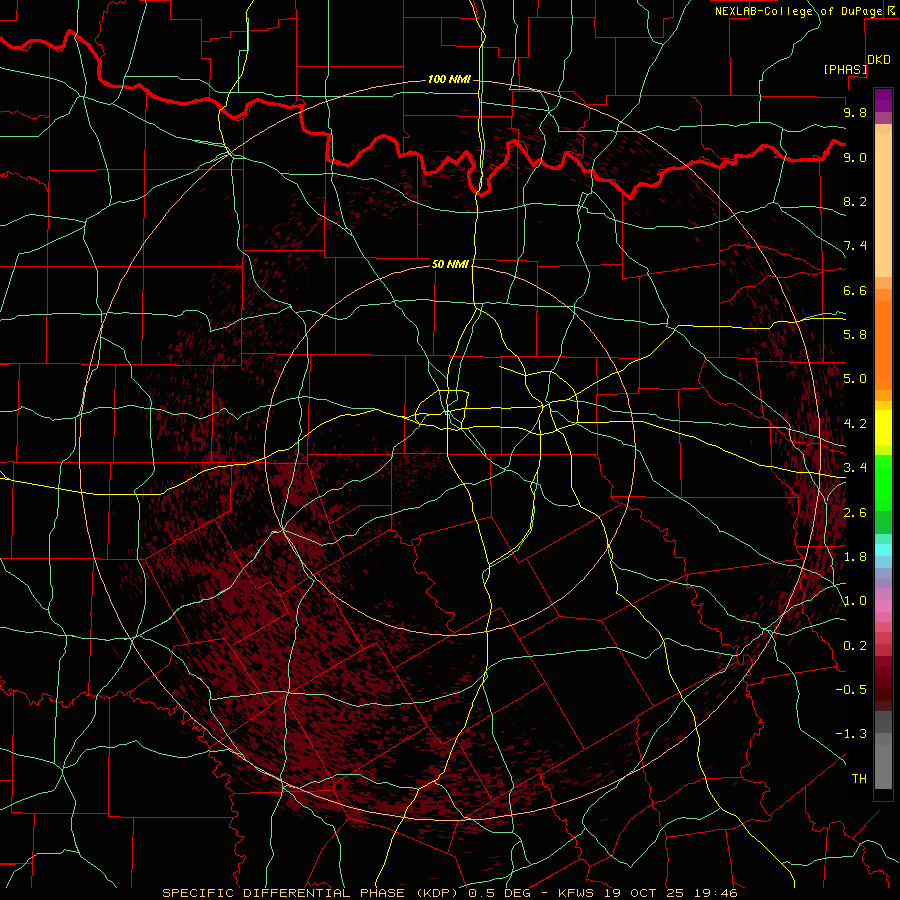Click the -1.3 value on color scale
900x900 pixels.
[851, 734]
